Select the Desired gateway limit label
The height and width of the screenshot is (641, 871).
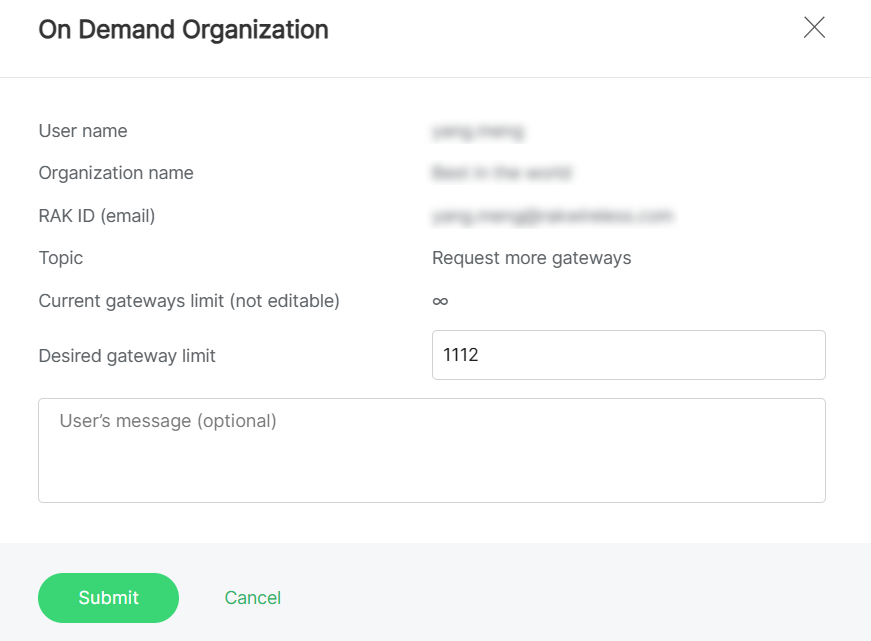point(127,355)
